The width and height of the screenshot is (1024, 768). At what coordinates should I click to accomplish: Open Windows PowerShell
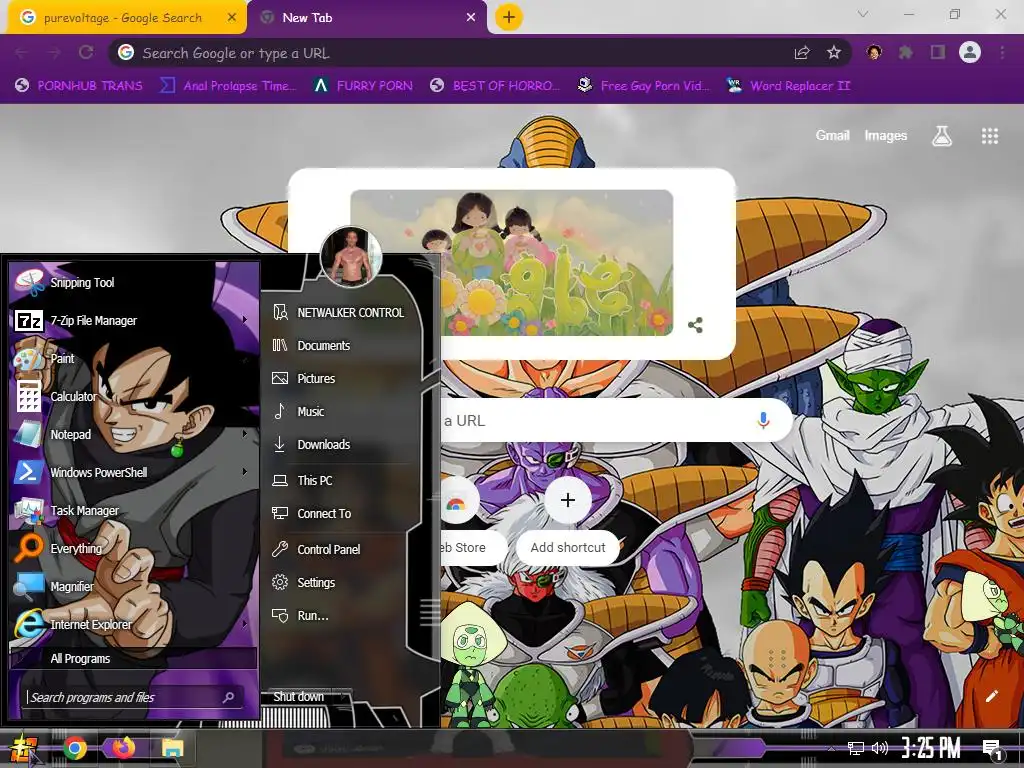134,472
